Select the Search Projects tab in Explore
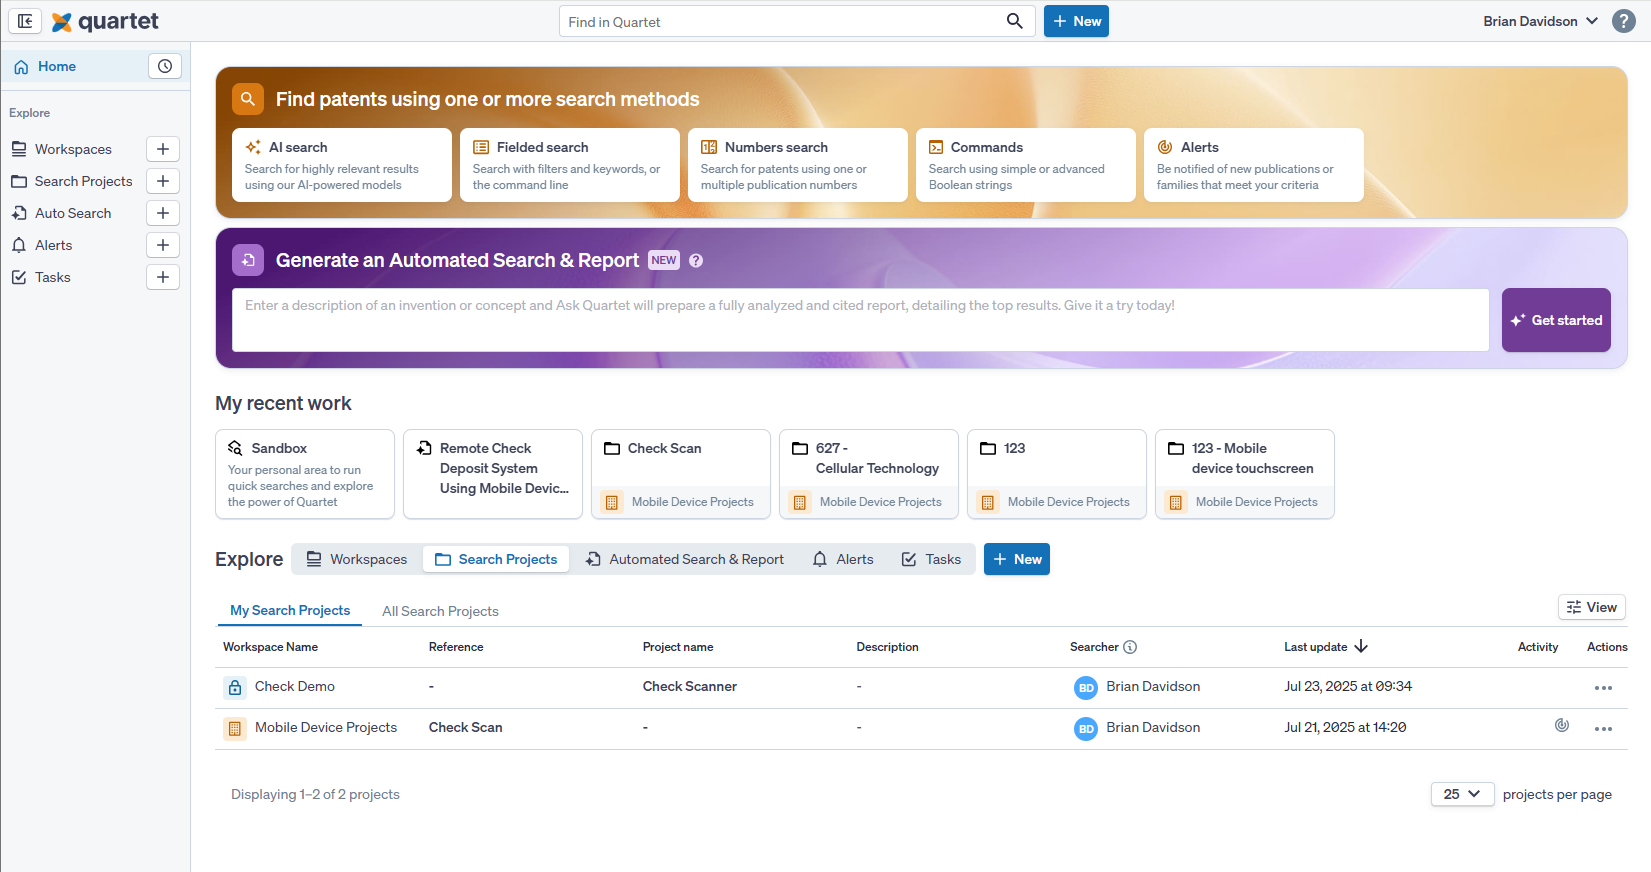The height and width of the screenshot is (872, 1651). click(x=496, y=559)
